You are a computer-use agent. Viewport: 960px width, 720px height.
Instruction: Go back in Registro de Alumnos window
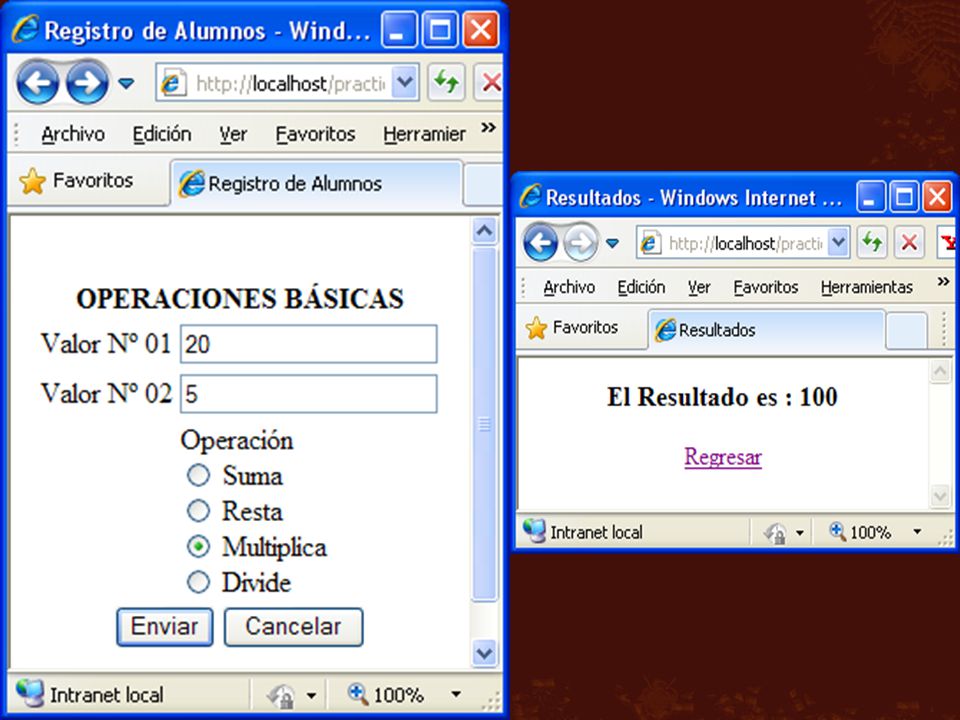[x=38, y=82]
